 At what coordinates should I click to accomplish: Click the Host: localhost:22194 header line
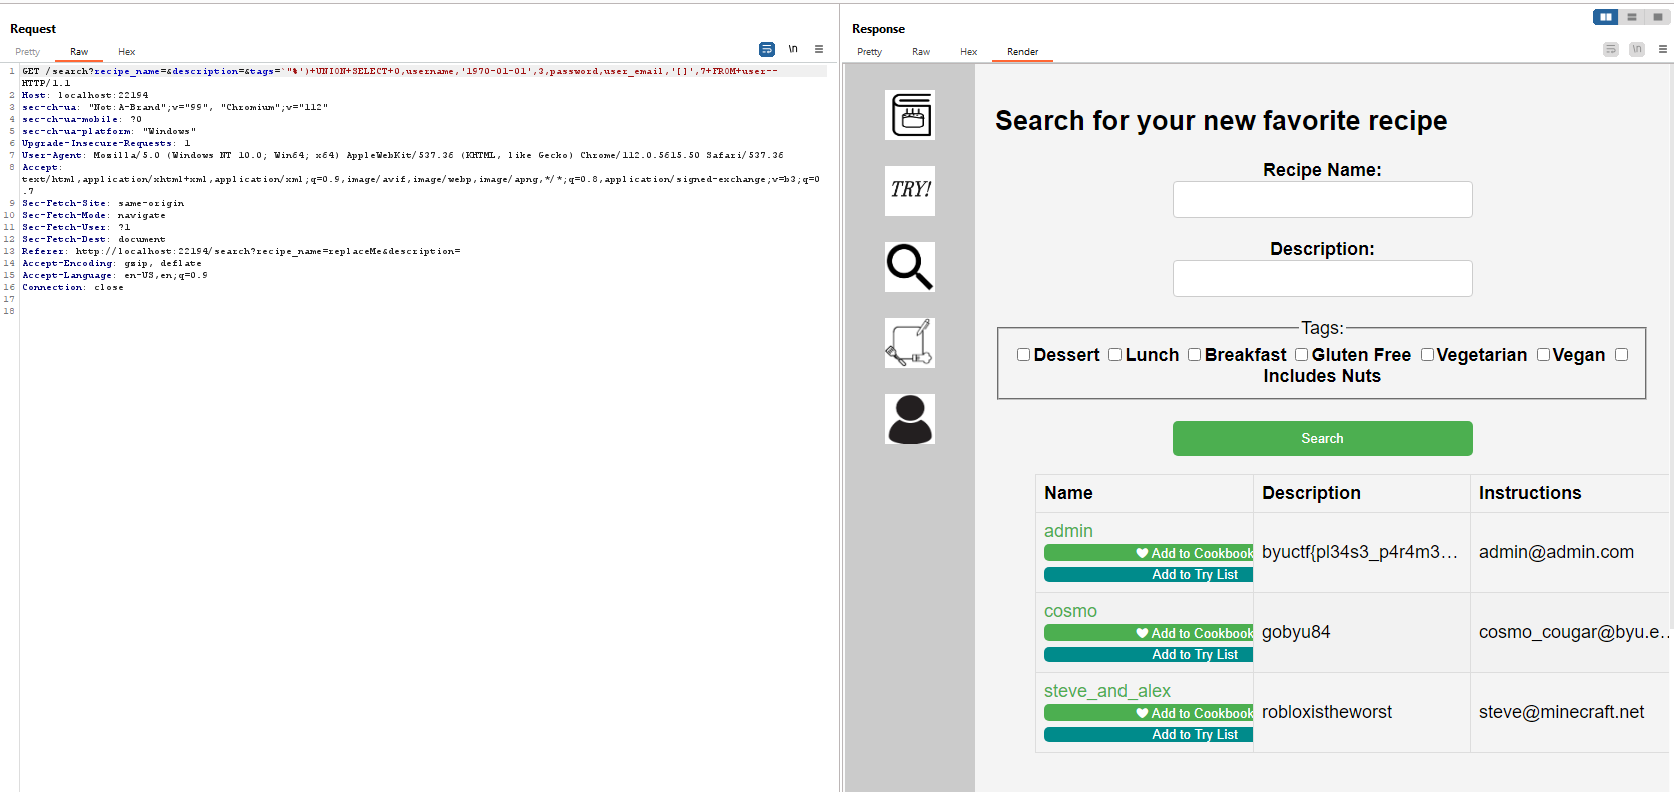85,95
